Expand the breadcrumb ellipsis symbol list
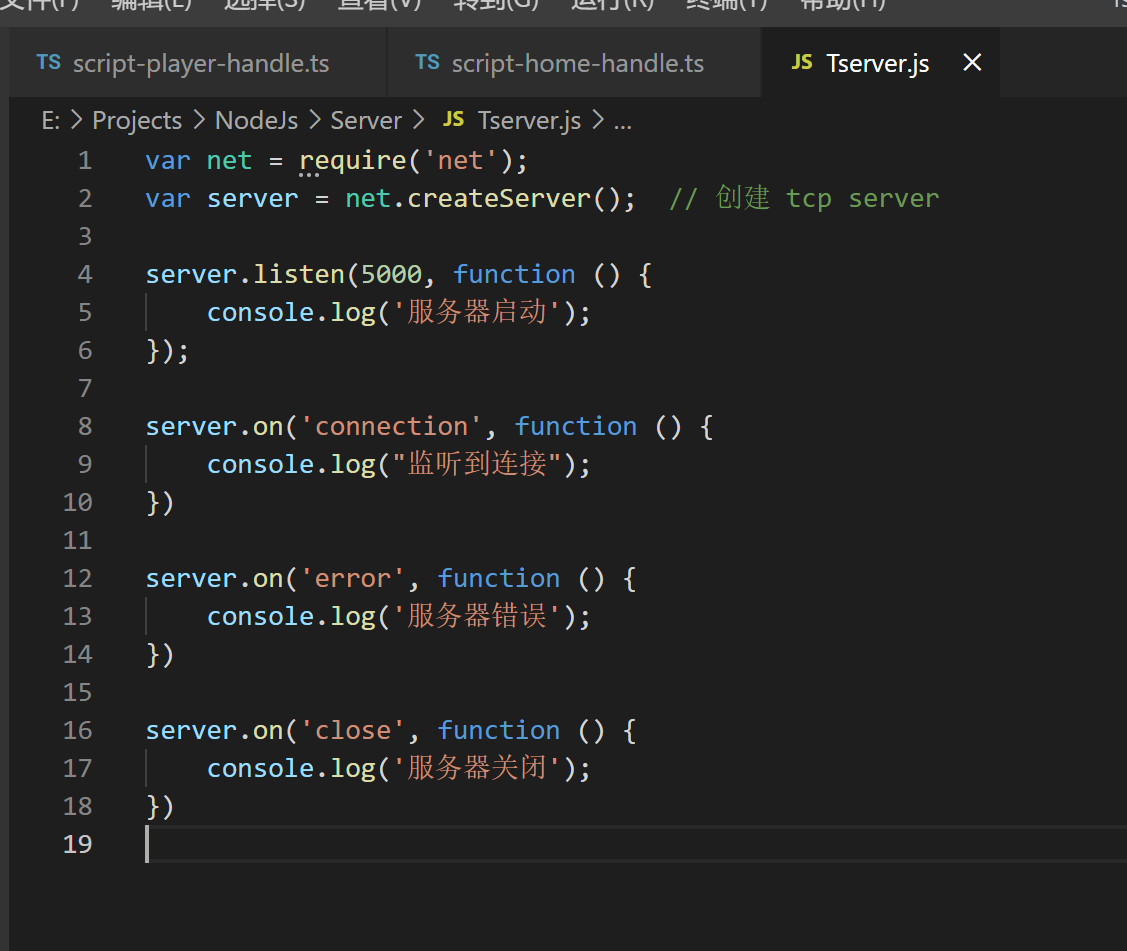This screenshot has width=1127, height=951. coord(622,121)
